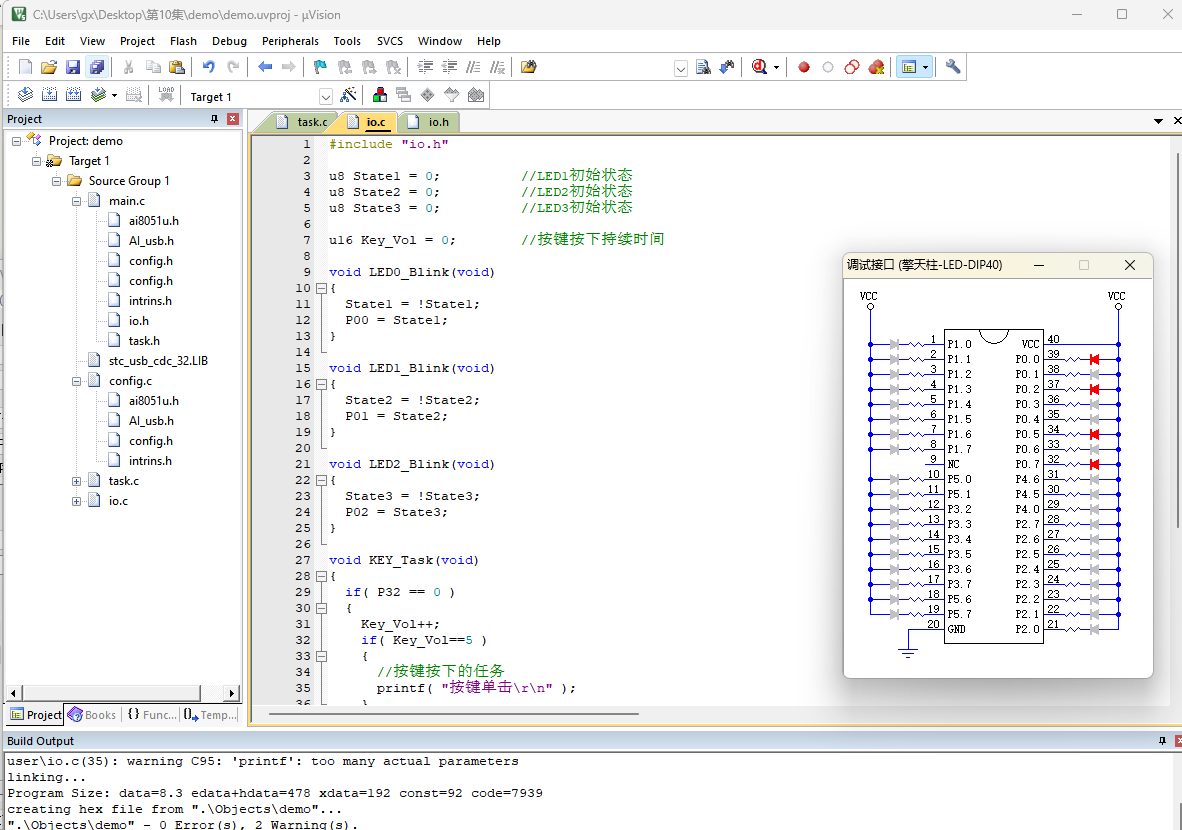The height and width of the screenshot is (830, 1182).
Task: Open the Peripherals menu
Action: click(290, 41)
